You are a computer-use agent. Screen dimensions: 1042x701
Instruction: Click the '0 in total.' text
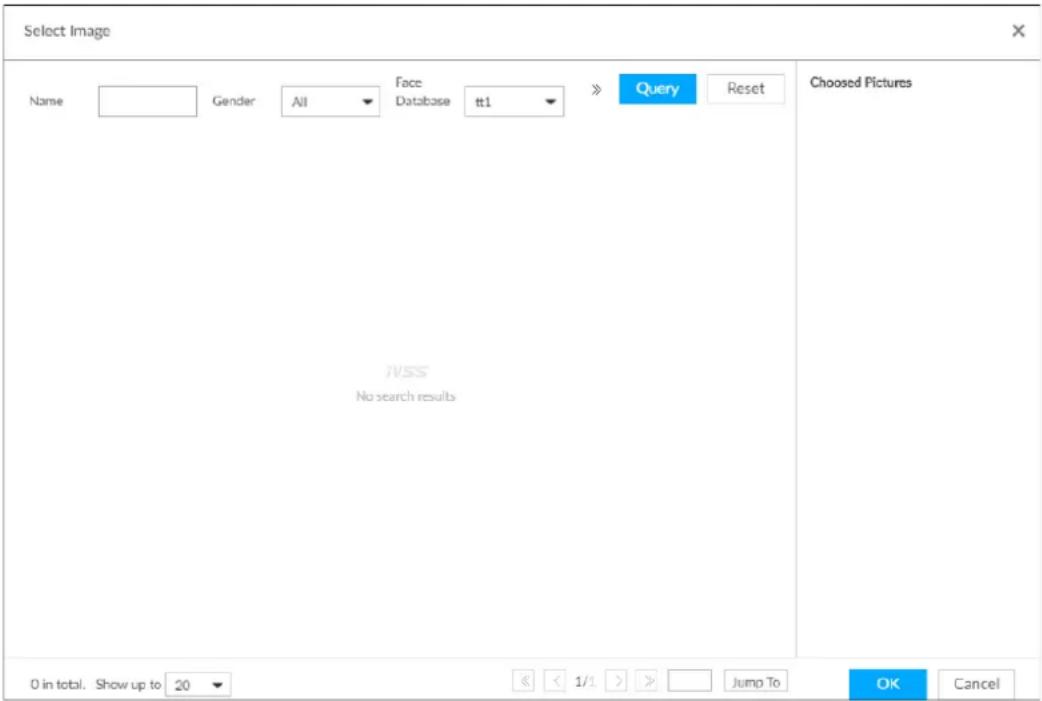[58, 684]
